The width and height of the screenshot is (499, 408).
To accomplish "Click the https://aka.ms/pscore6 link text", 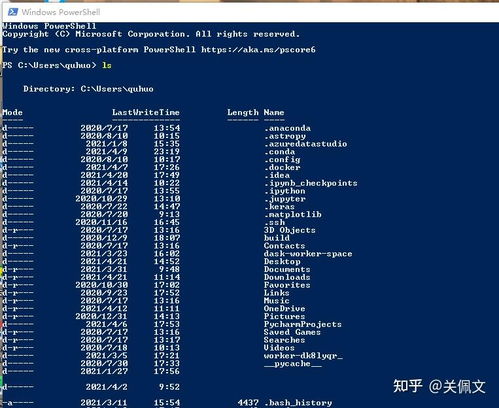I will (258, 50).
